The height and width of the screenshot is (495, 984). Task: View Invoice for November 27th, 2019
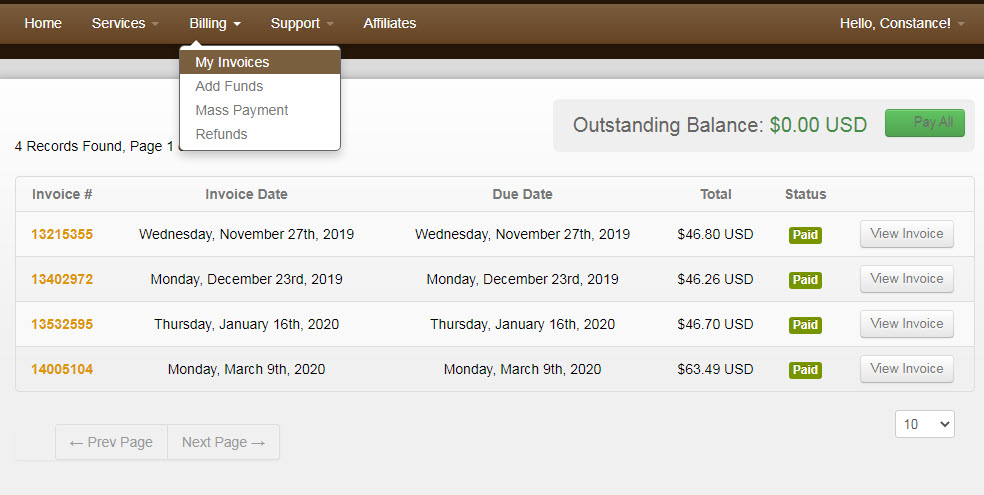pyautogui.click(x=907, y=234)
